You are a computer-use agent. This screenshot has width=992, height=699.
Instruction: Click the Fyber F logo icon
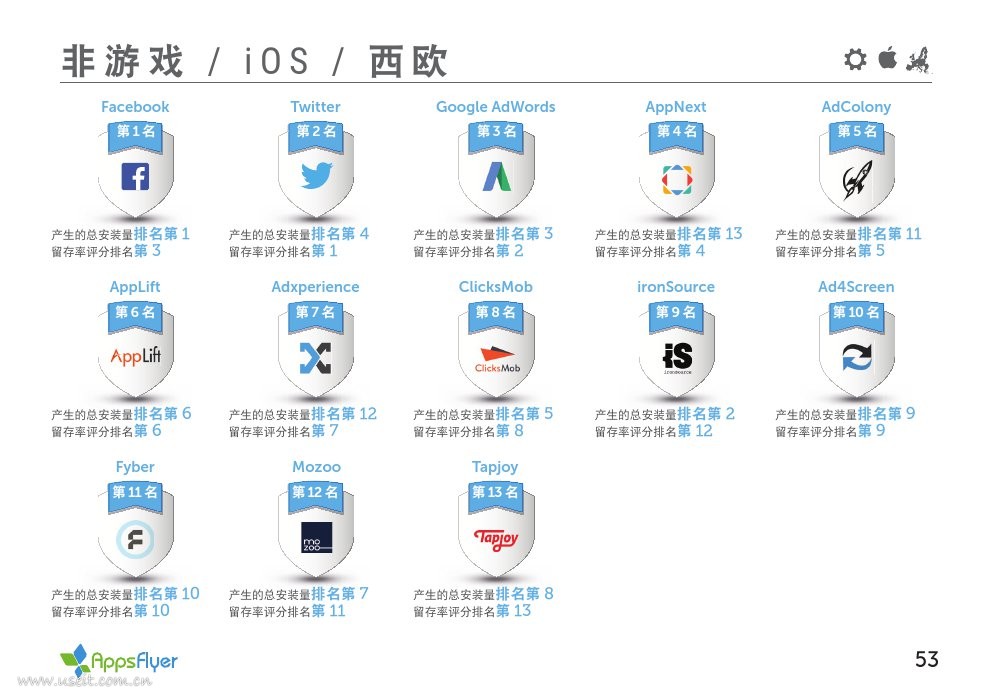(x=135, y=539)
